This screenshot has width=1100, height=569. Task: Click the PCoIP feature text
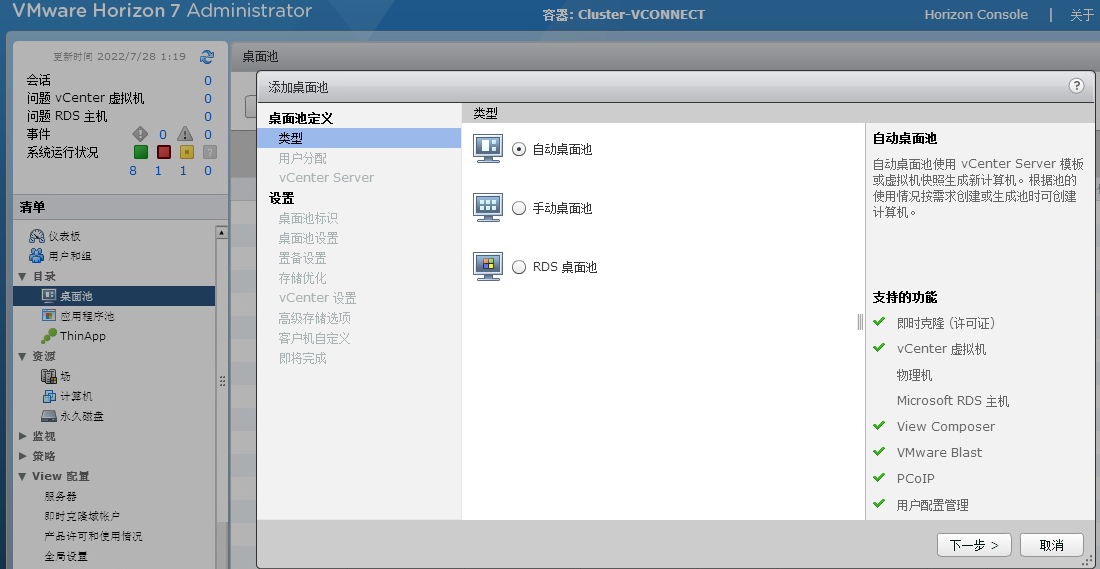coord(915,478)
